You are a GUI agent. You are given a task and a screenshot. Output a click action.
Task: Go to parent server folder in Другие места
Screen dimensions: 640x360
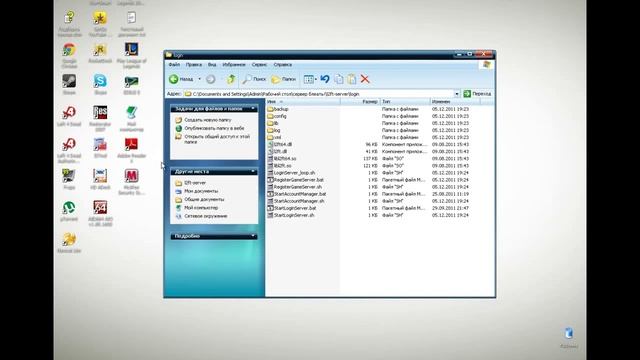click(195, 183)
